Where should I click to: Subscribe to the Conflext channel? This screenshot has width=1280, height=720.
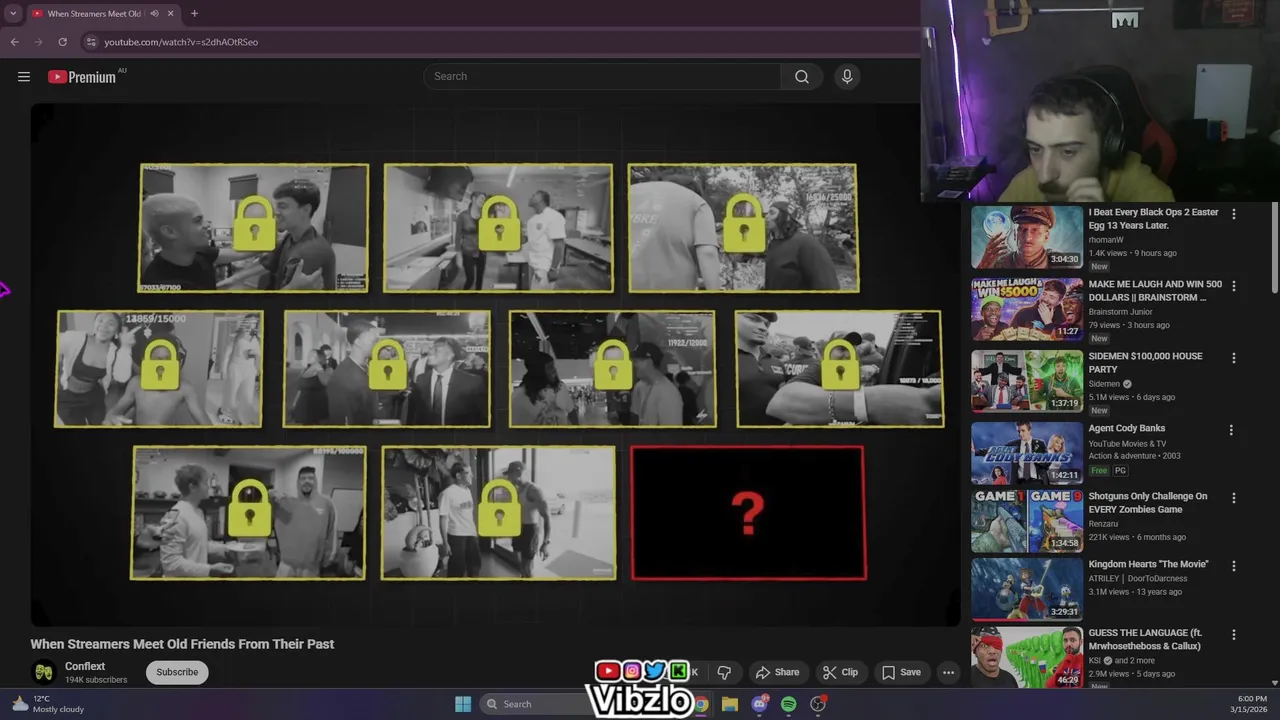tap(177, 673)
